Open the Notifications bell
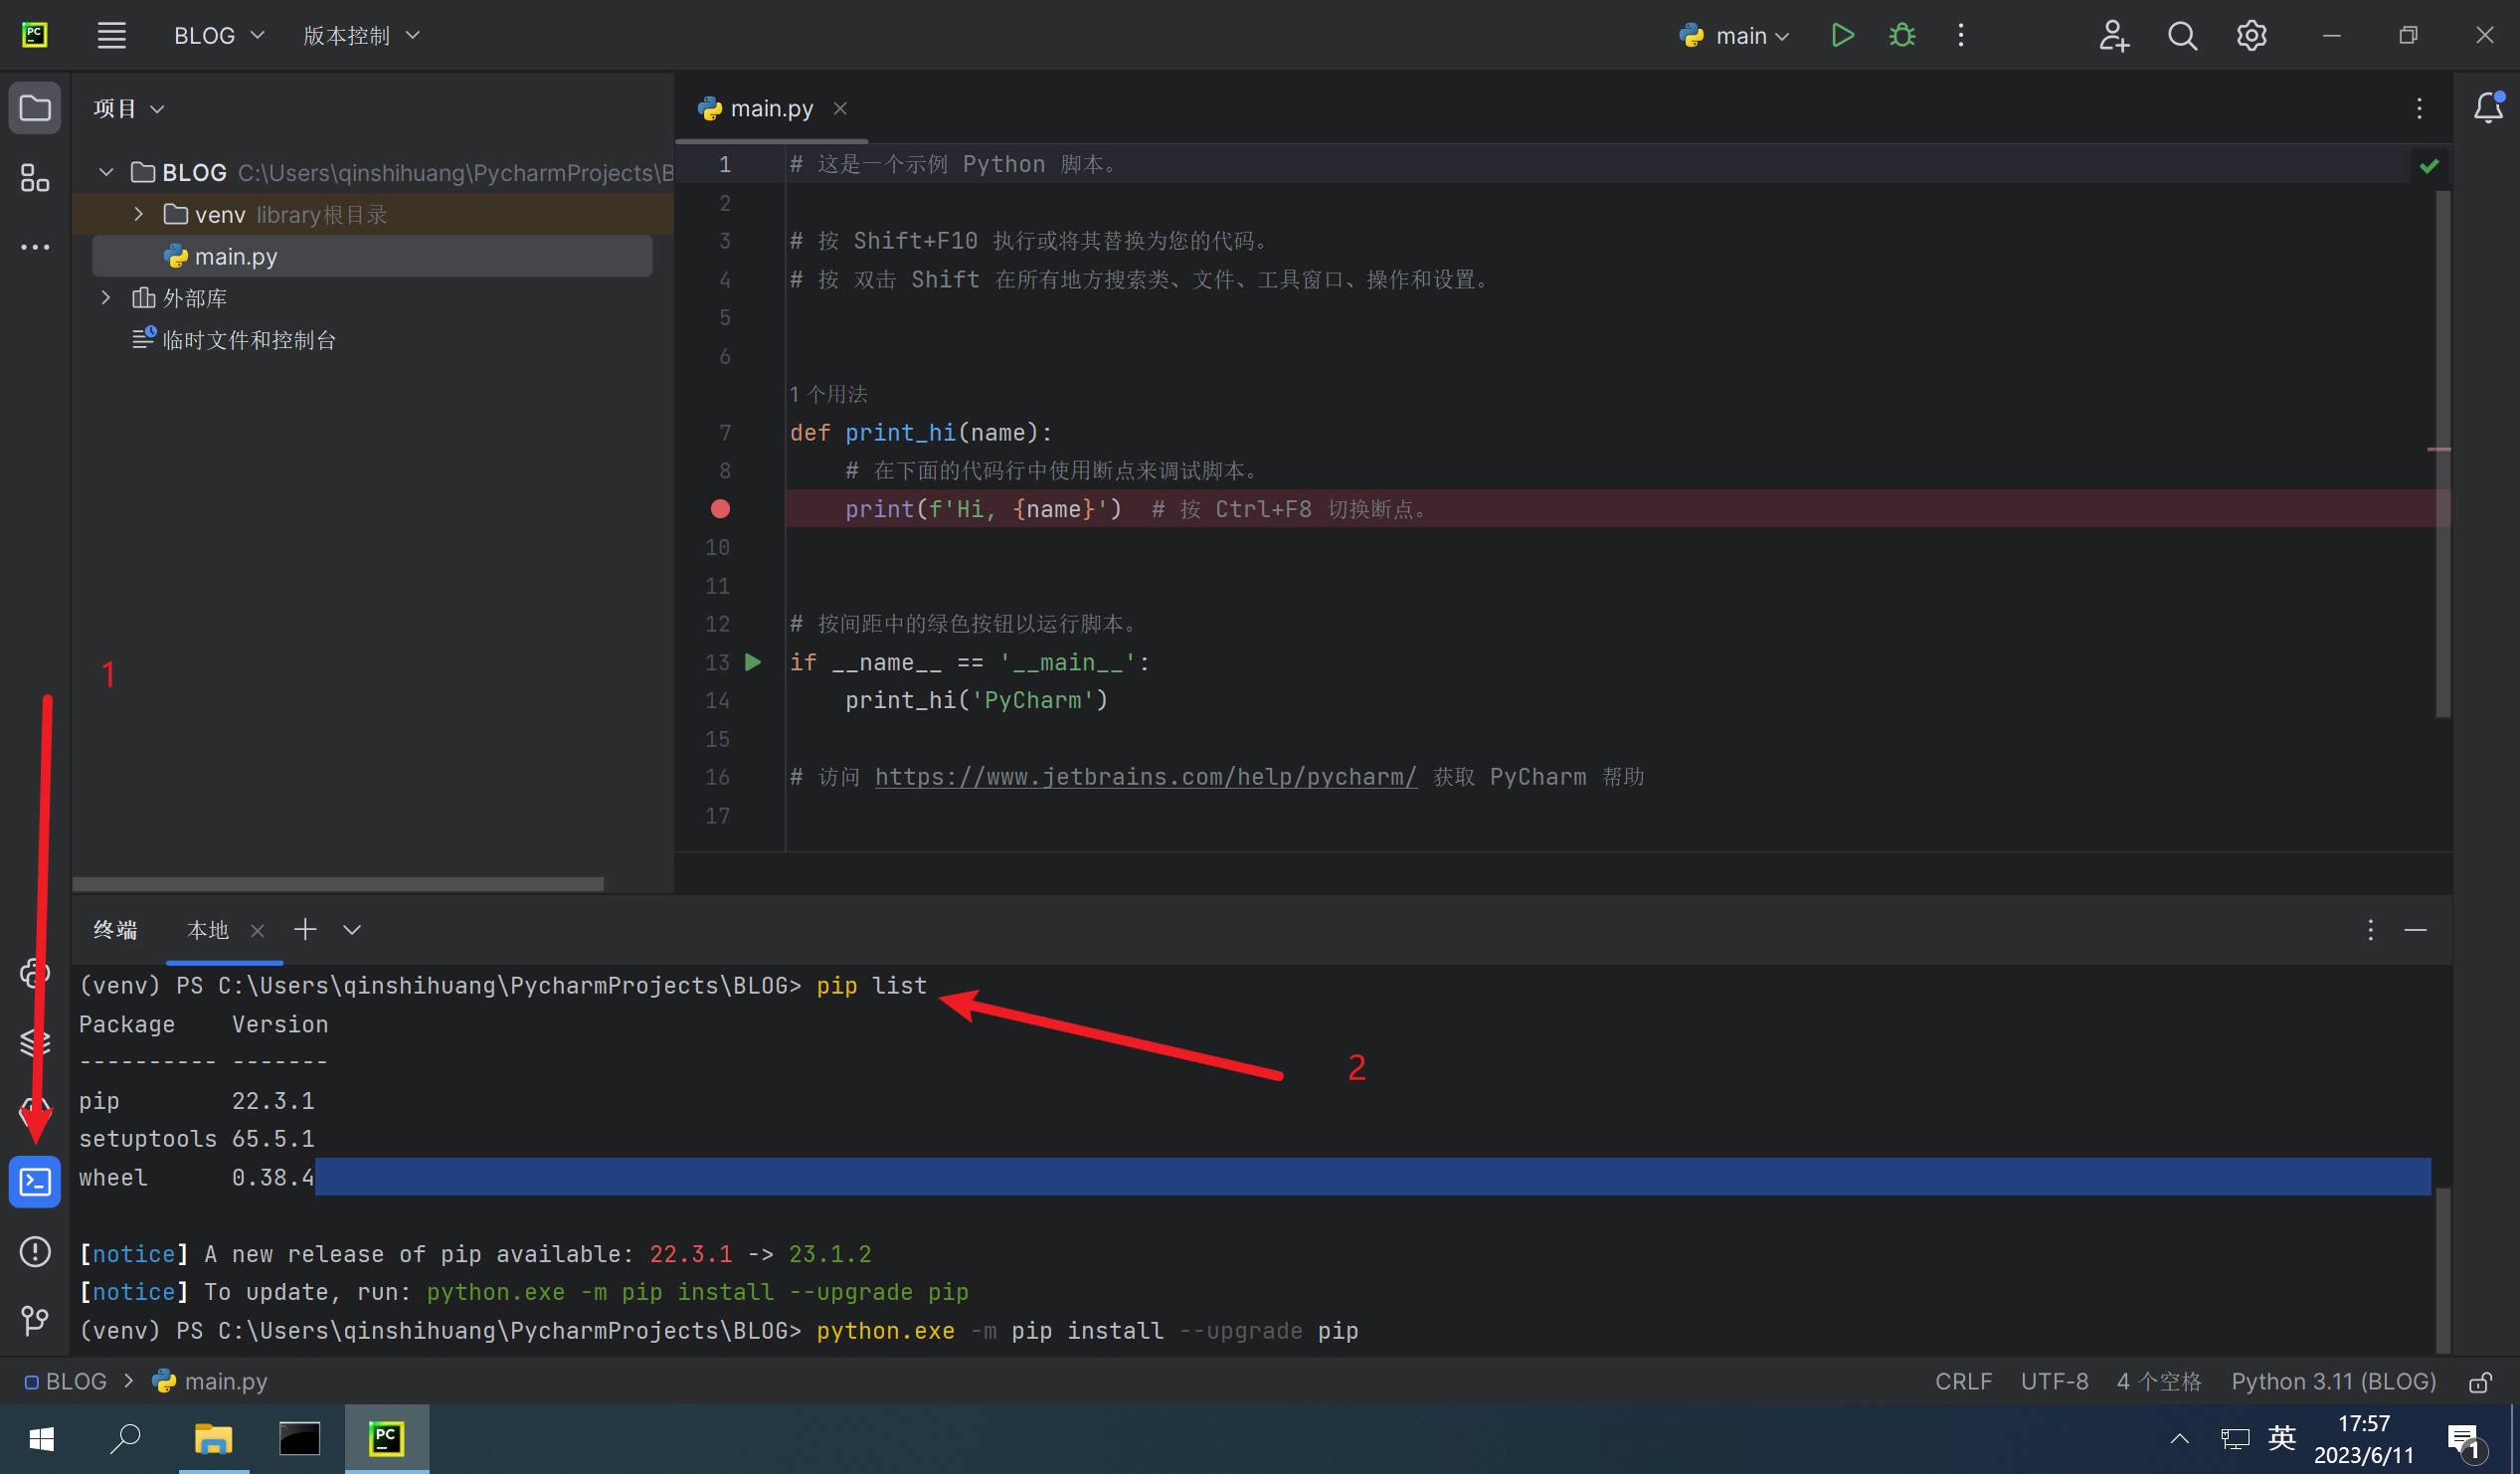 tap(2488, 107)
